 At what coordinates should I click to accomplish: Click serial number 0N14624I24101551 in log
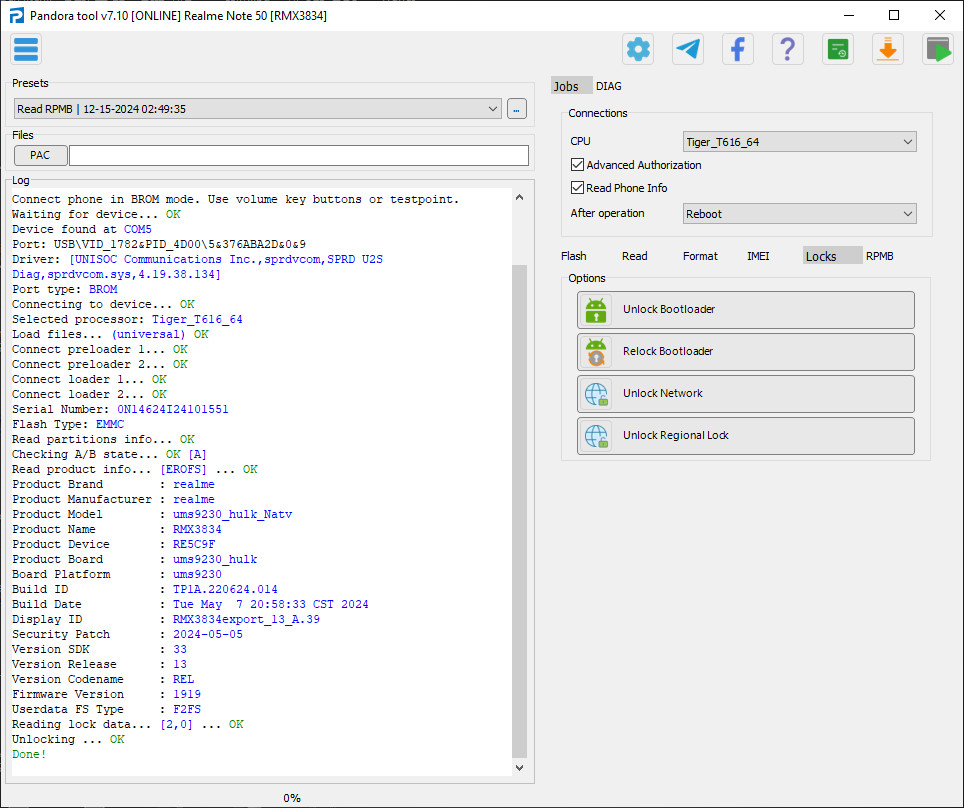(x=173, y=409)
